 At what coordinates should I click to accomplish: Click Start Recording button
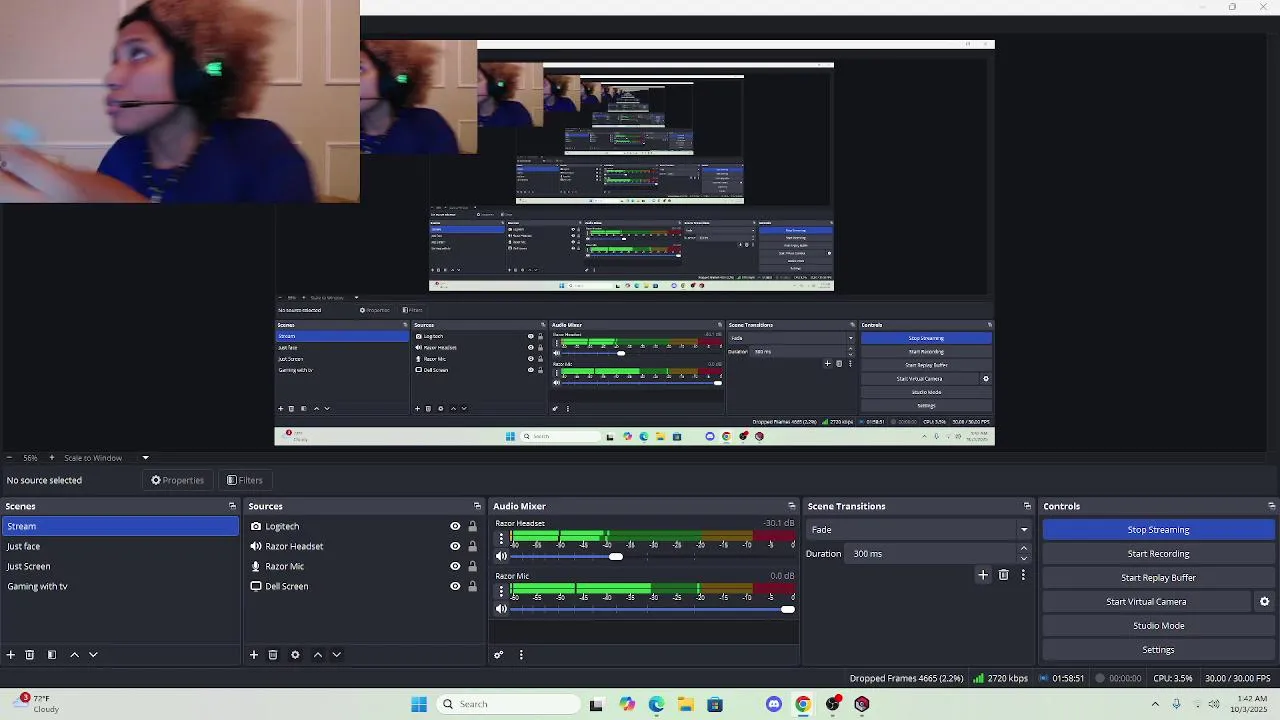coord(1158,554)
